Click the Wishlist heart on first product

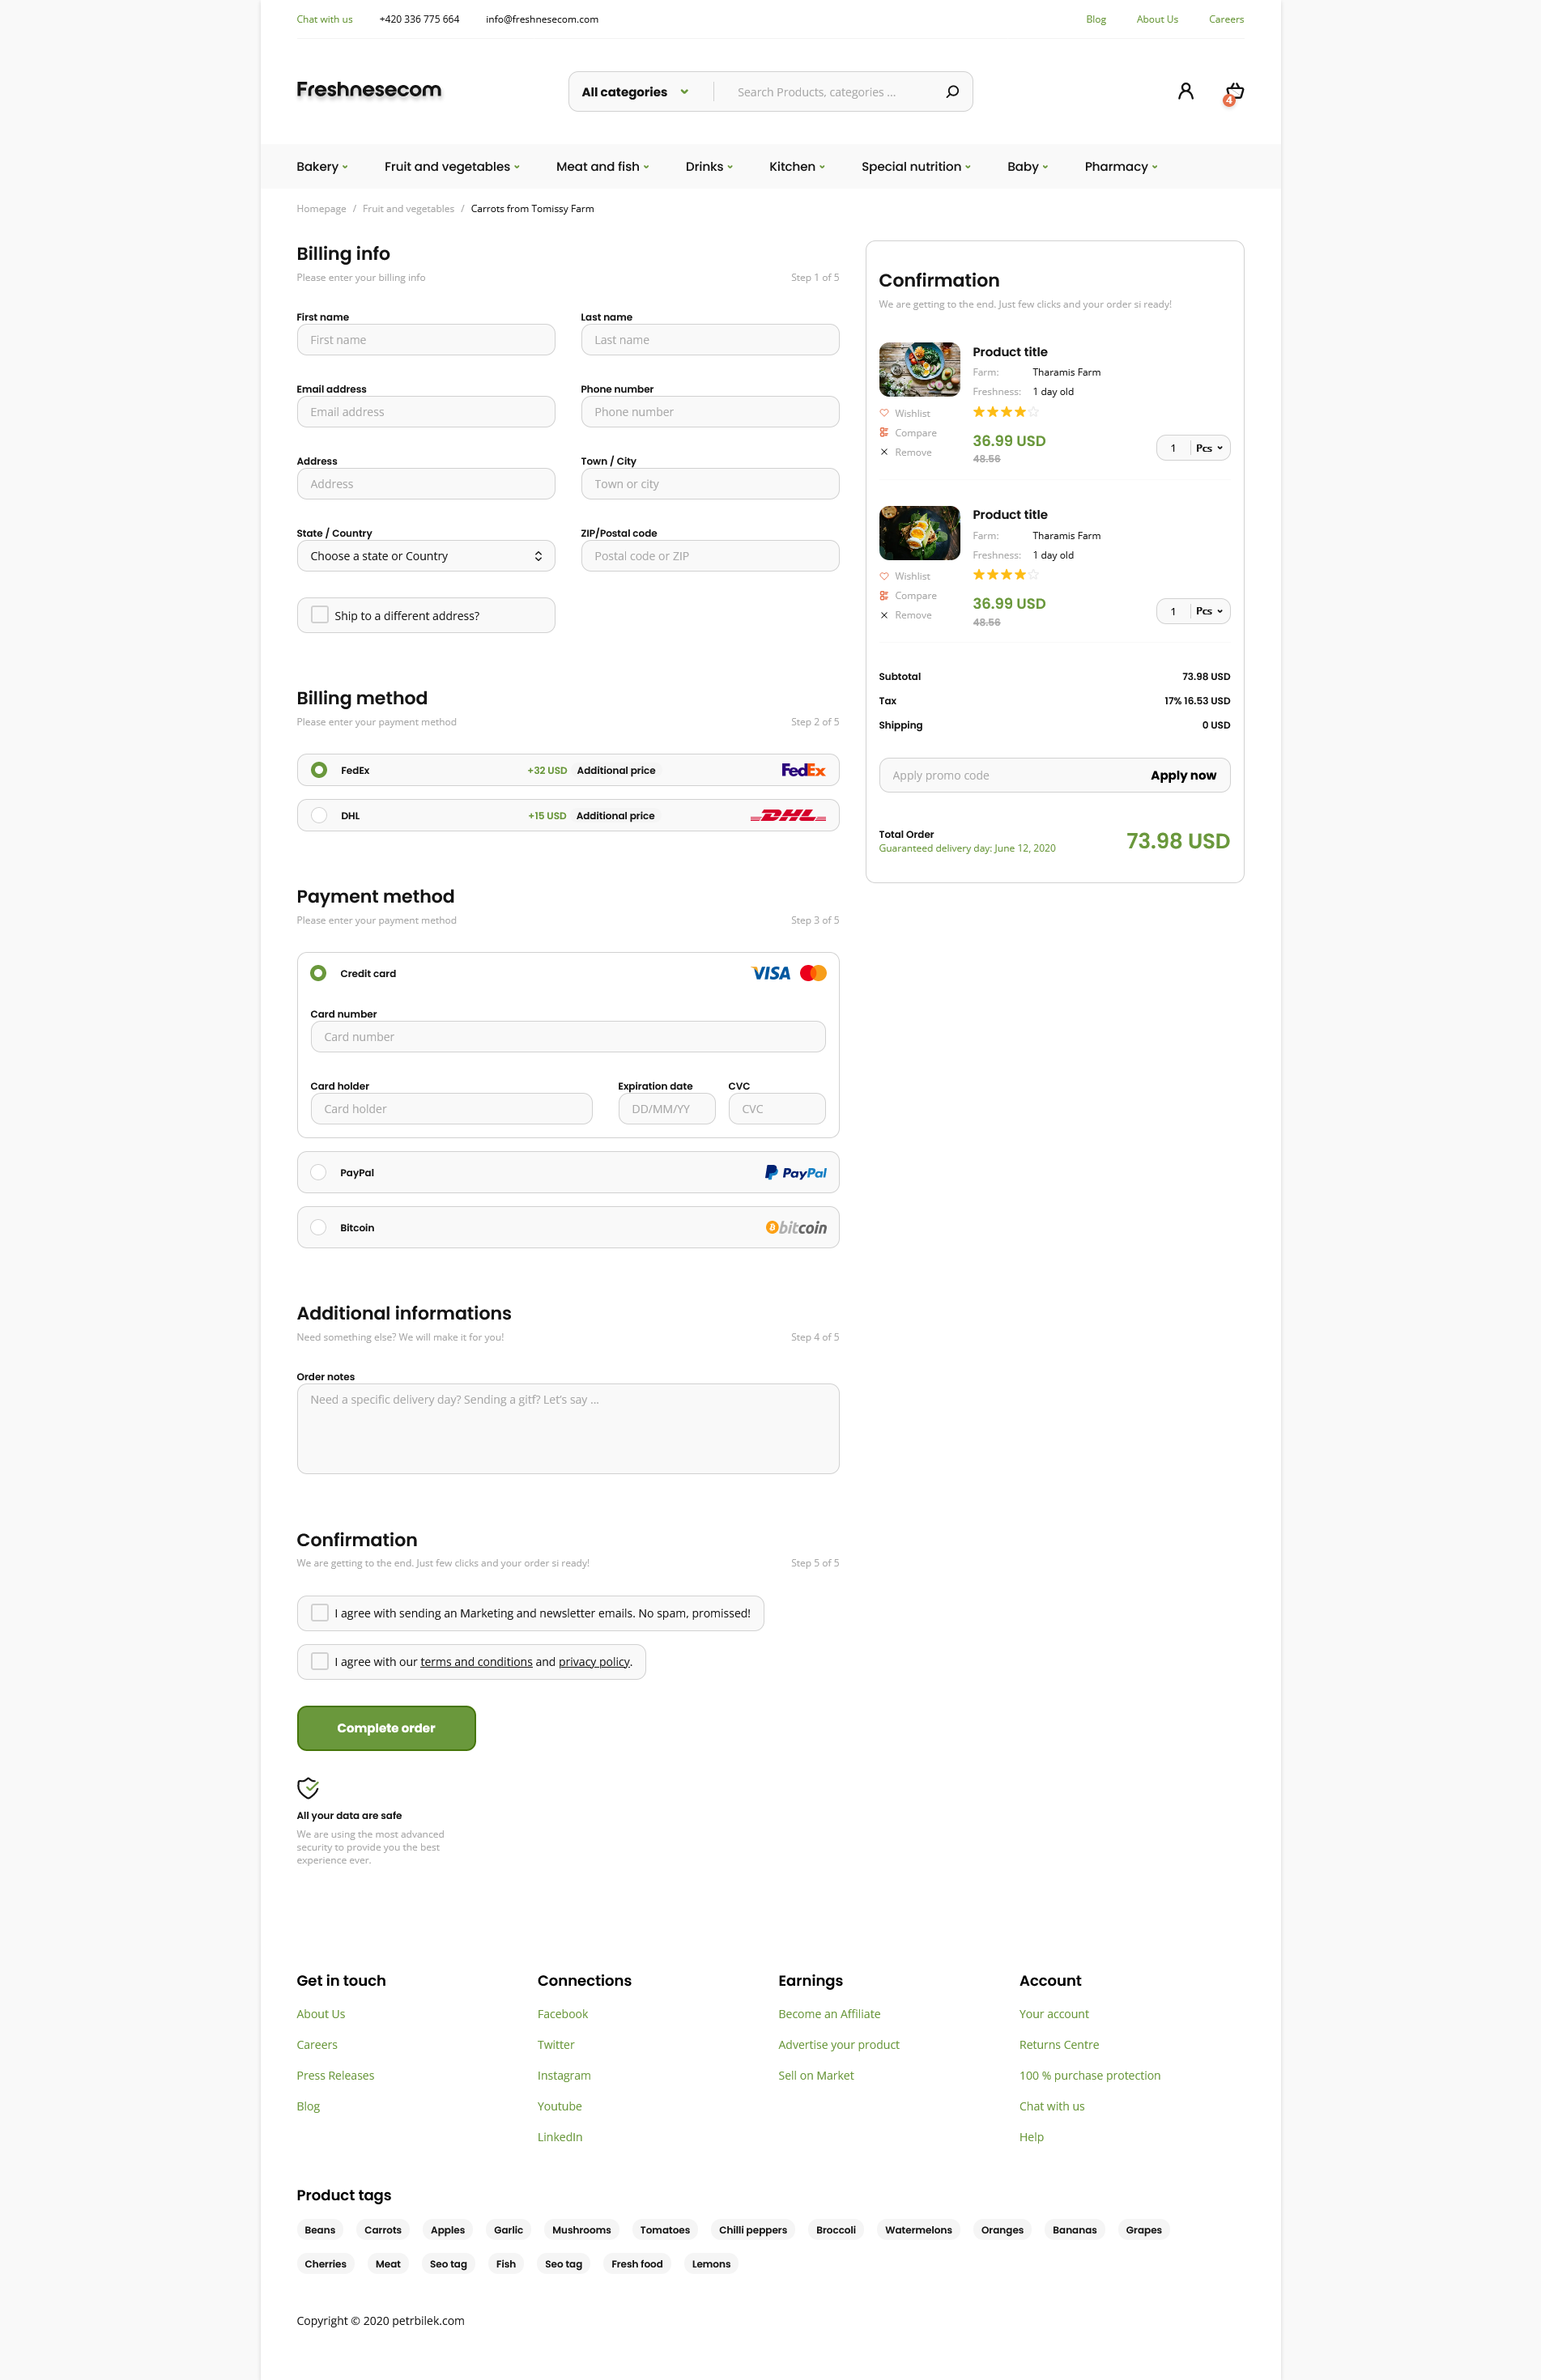click(884, 413)
